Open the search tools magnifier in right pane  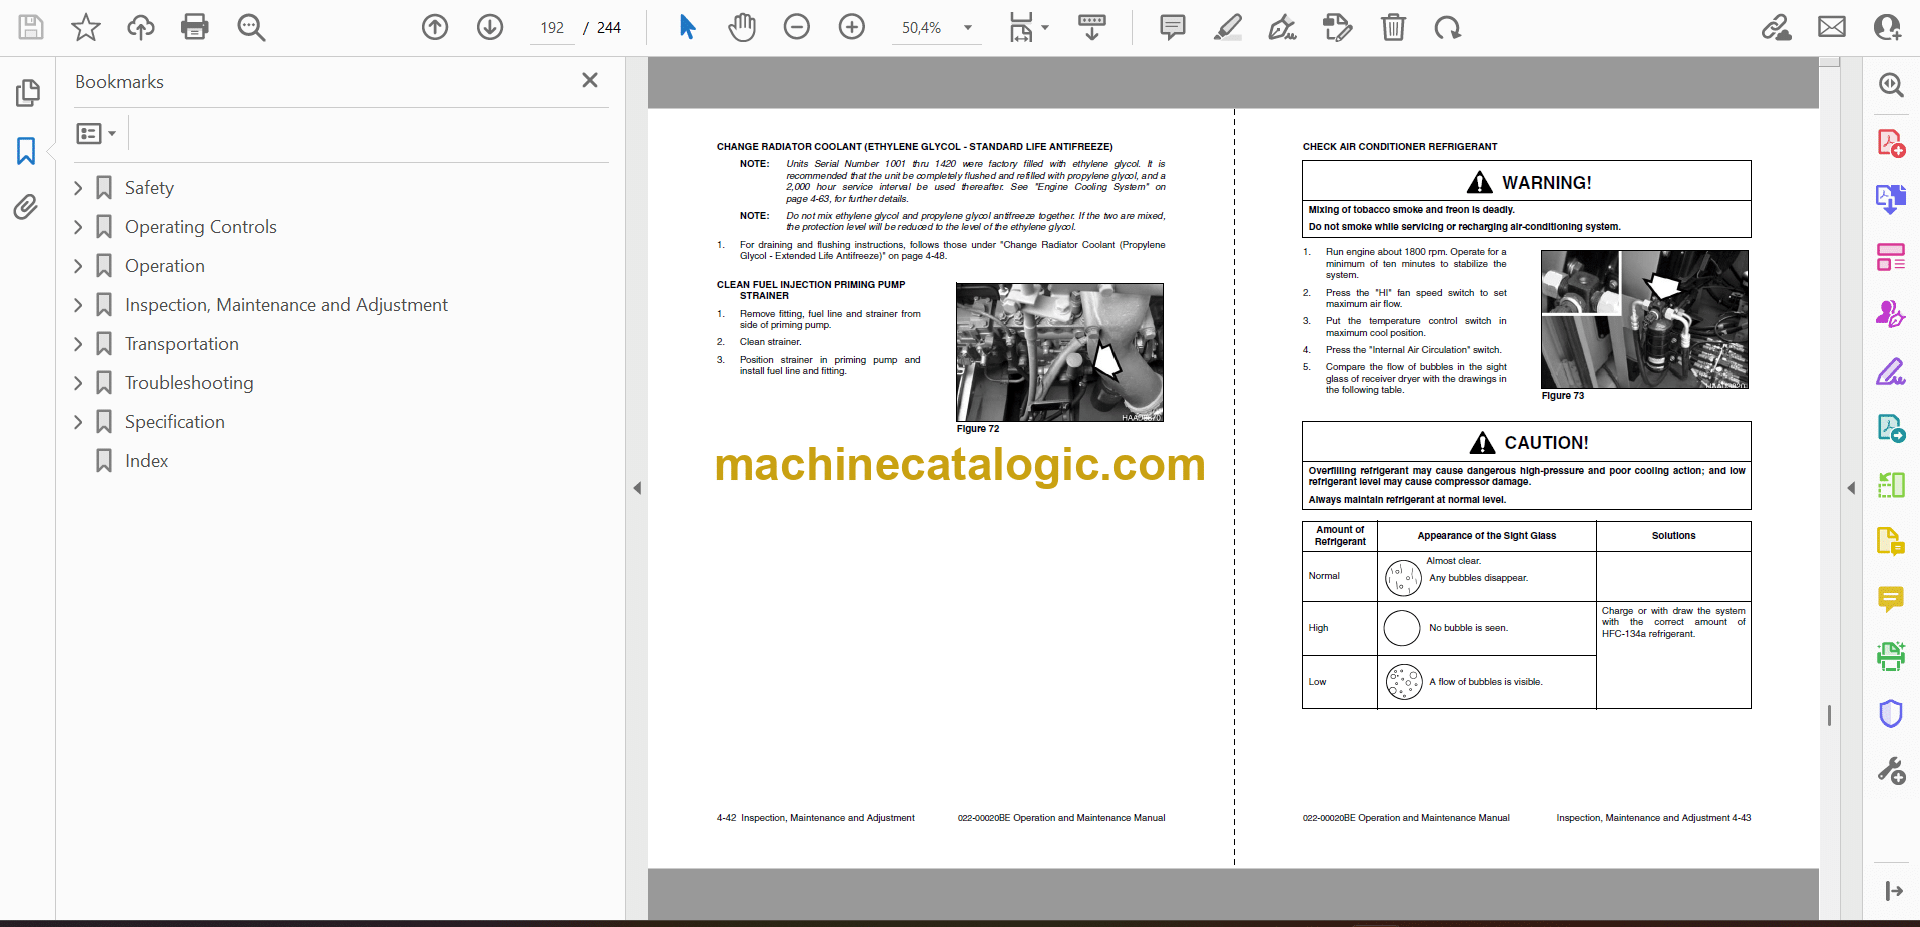pyautogui.click(x=1891, y=85)
